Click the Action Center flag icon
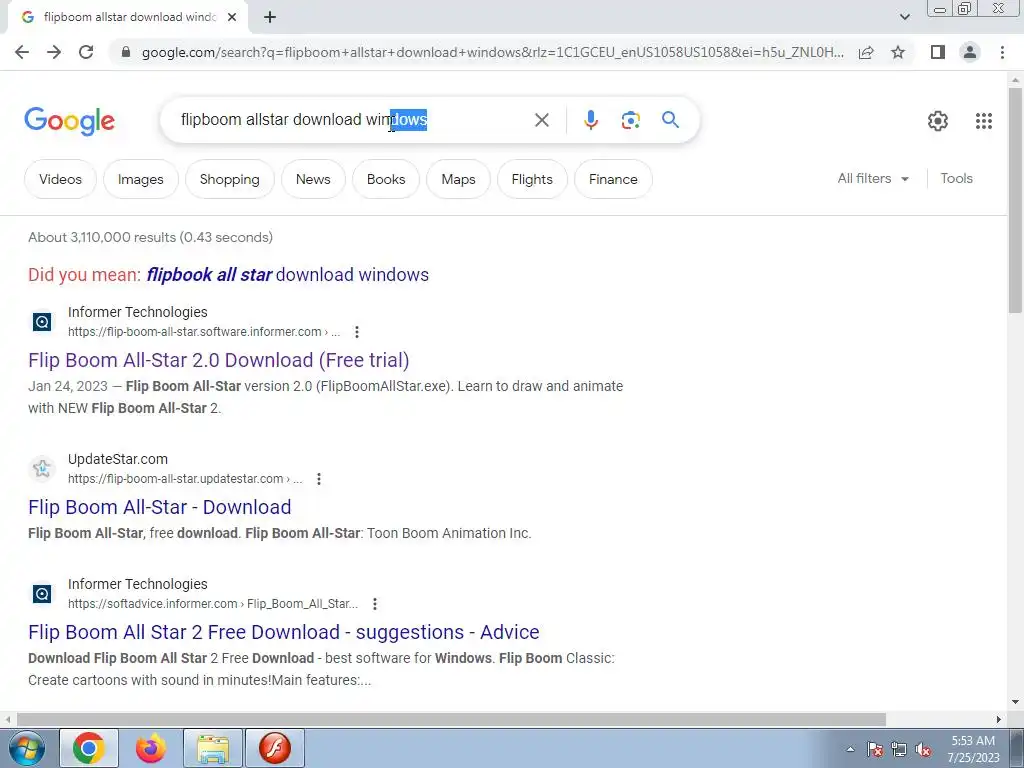Viewport: 1024px width, 768px height. click(875, 749)
